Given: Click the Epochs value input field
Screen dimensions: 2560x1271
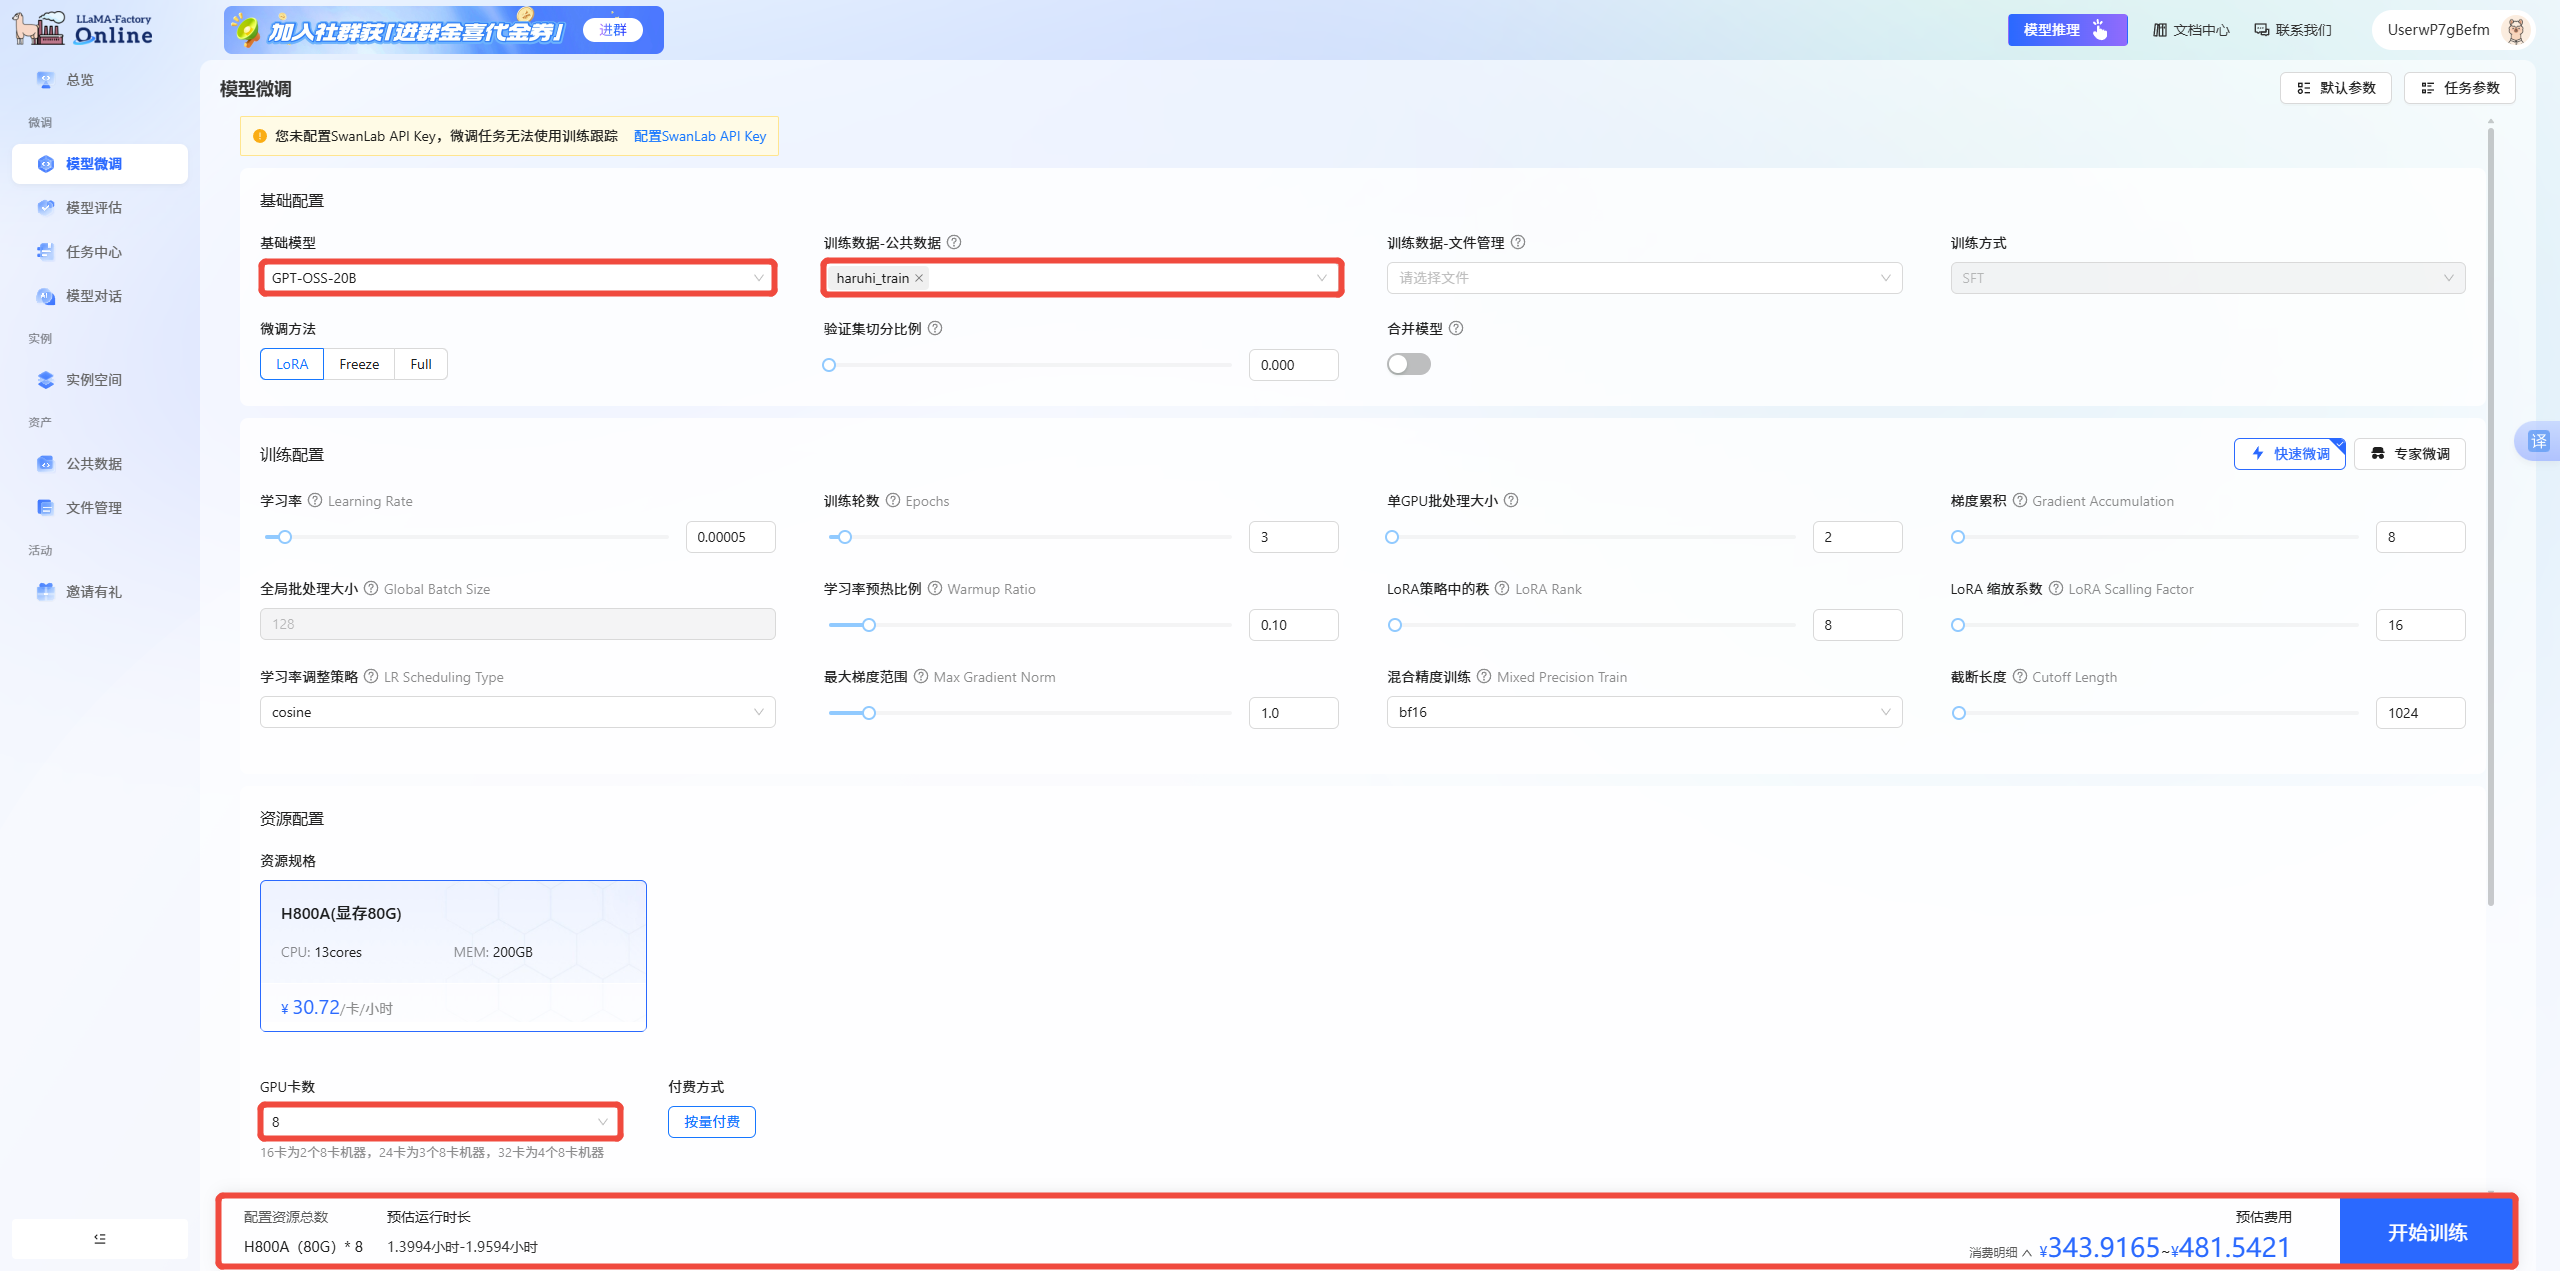Looking at the screenshot, I should (x=1293, y=537).
